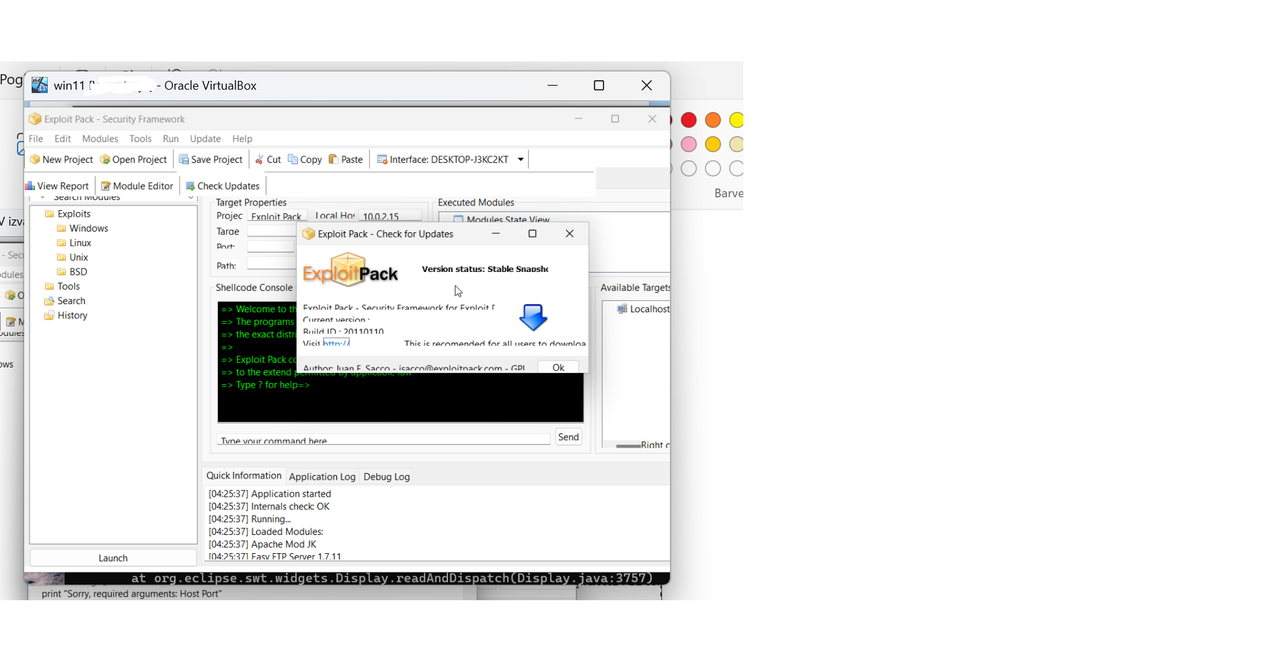Click the Module Editor icon
The height and width of the screenshot is (667, 1280).
point(106,186)
